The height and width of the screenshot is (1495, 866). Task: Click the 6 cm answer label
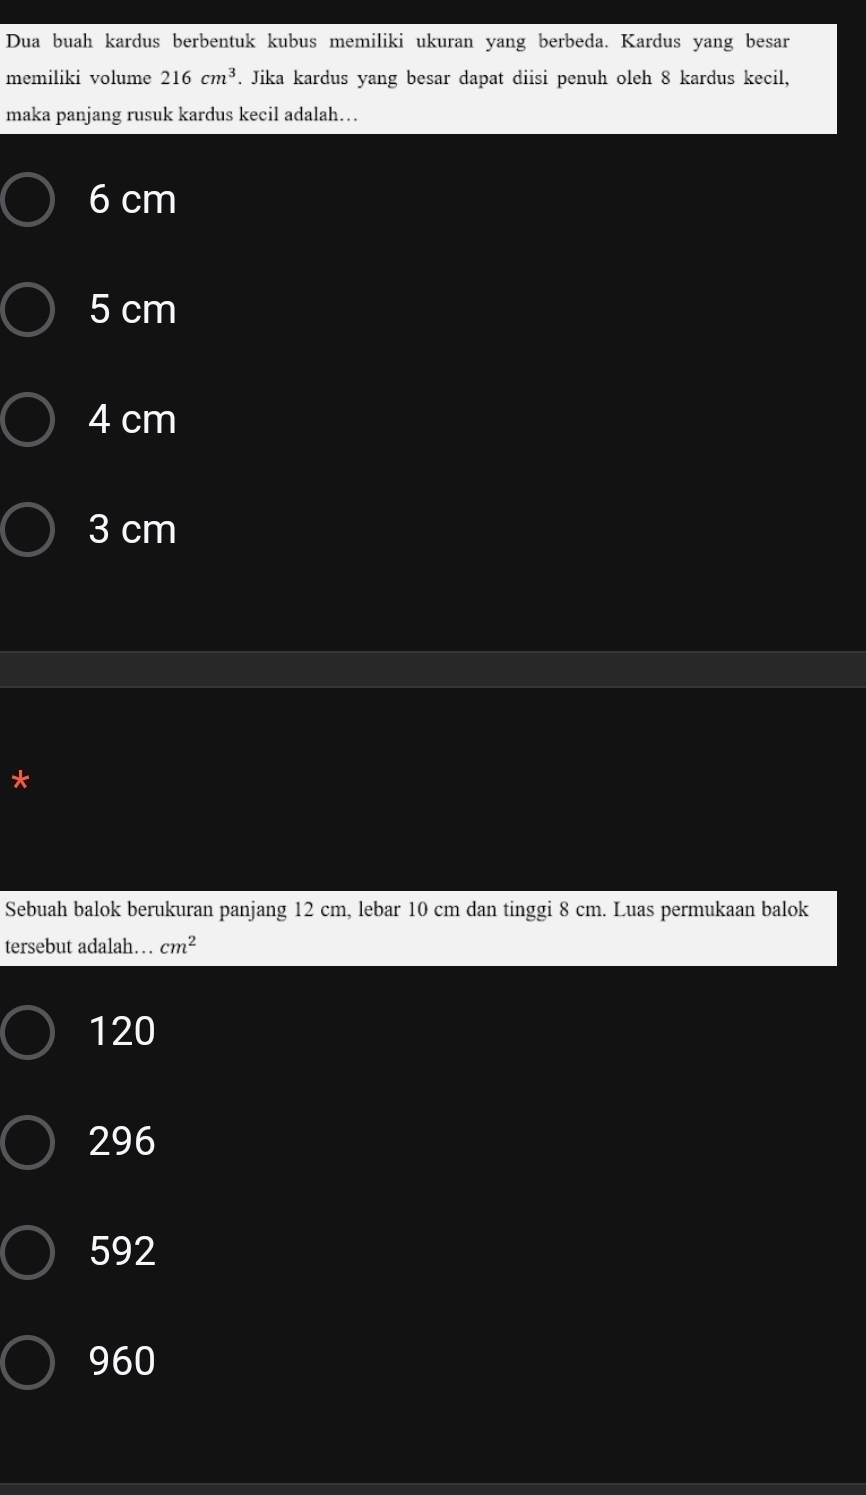(132, 201)
